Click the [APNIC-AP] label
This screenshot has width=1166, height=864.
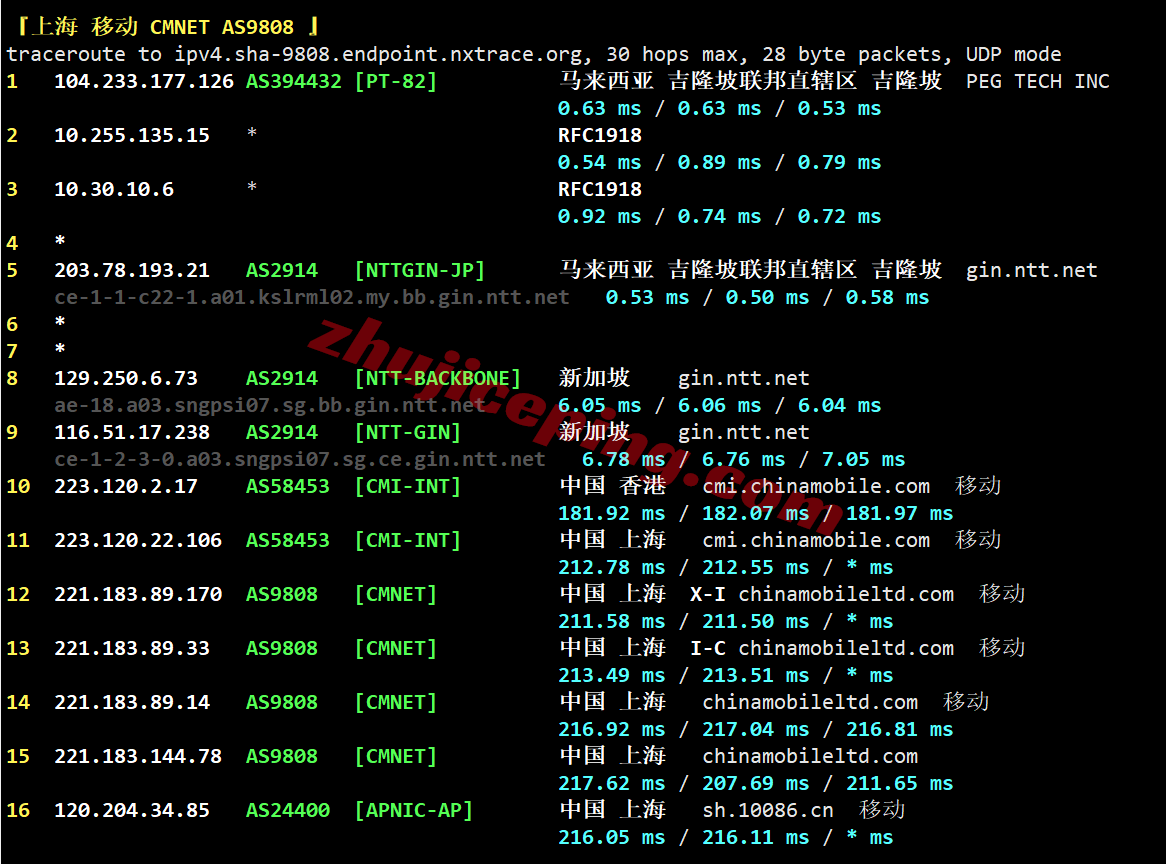[413, 810]
